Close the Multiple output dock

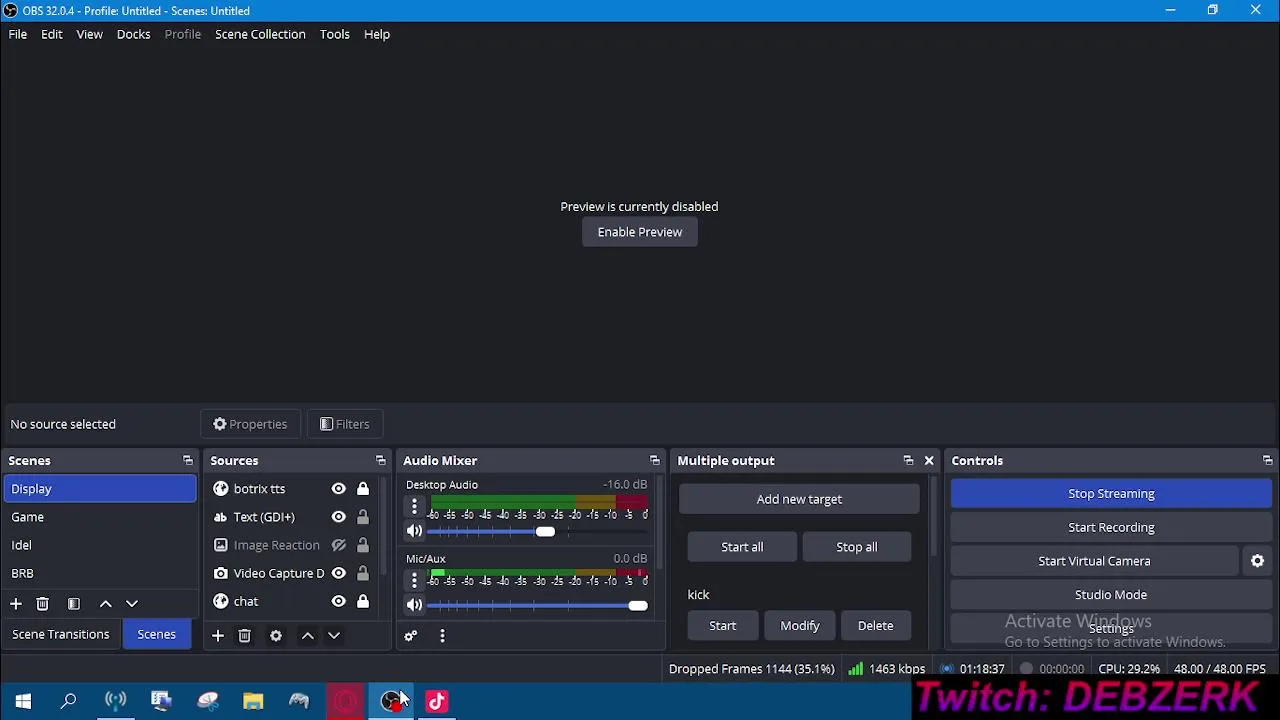[929, 461]
